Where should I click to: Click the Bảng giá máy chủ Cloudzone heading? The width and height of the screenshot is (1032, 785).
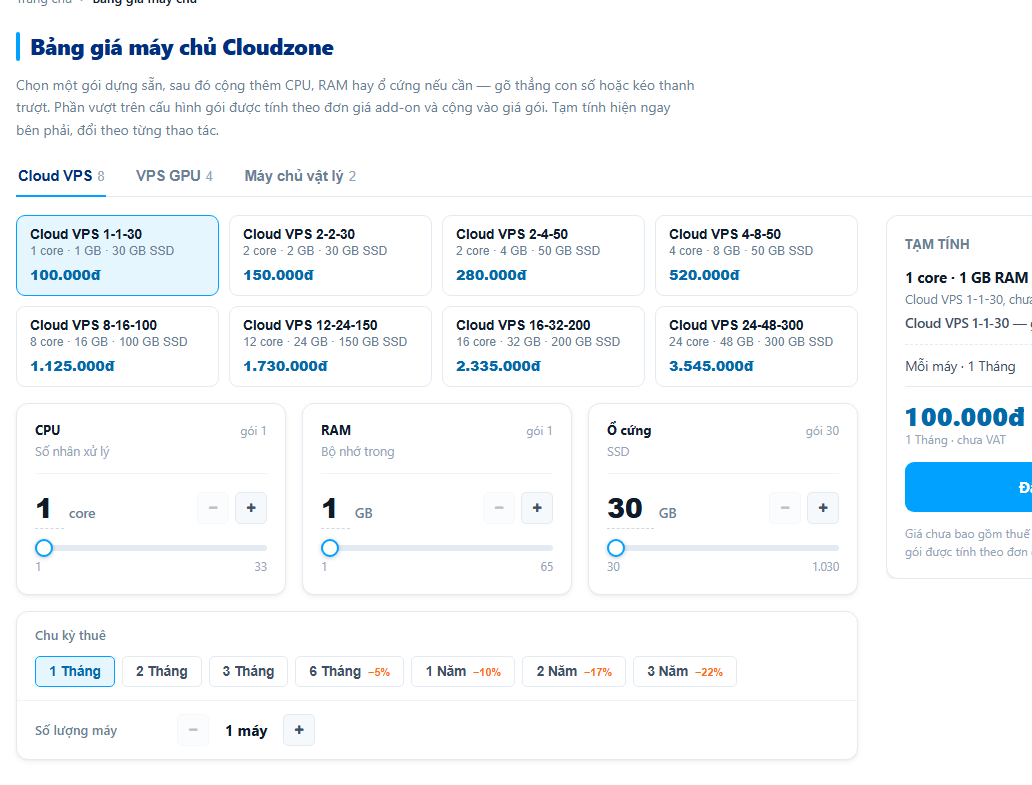[x=182, y=47]
